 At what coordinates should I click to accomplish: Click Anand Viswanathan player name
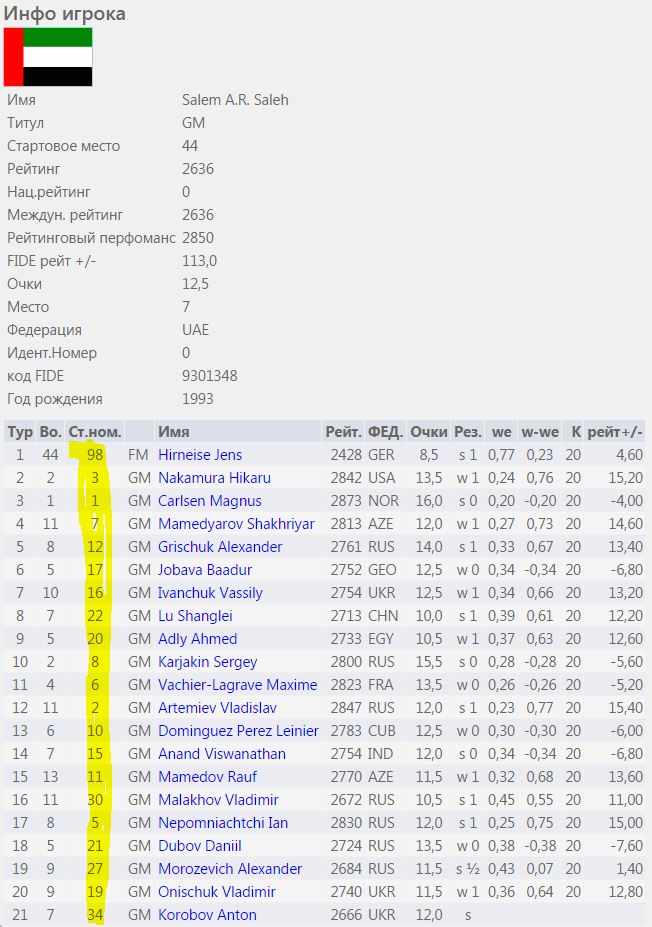click(x=222, y=754)
